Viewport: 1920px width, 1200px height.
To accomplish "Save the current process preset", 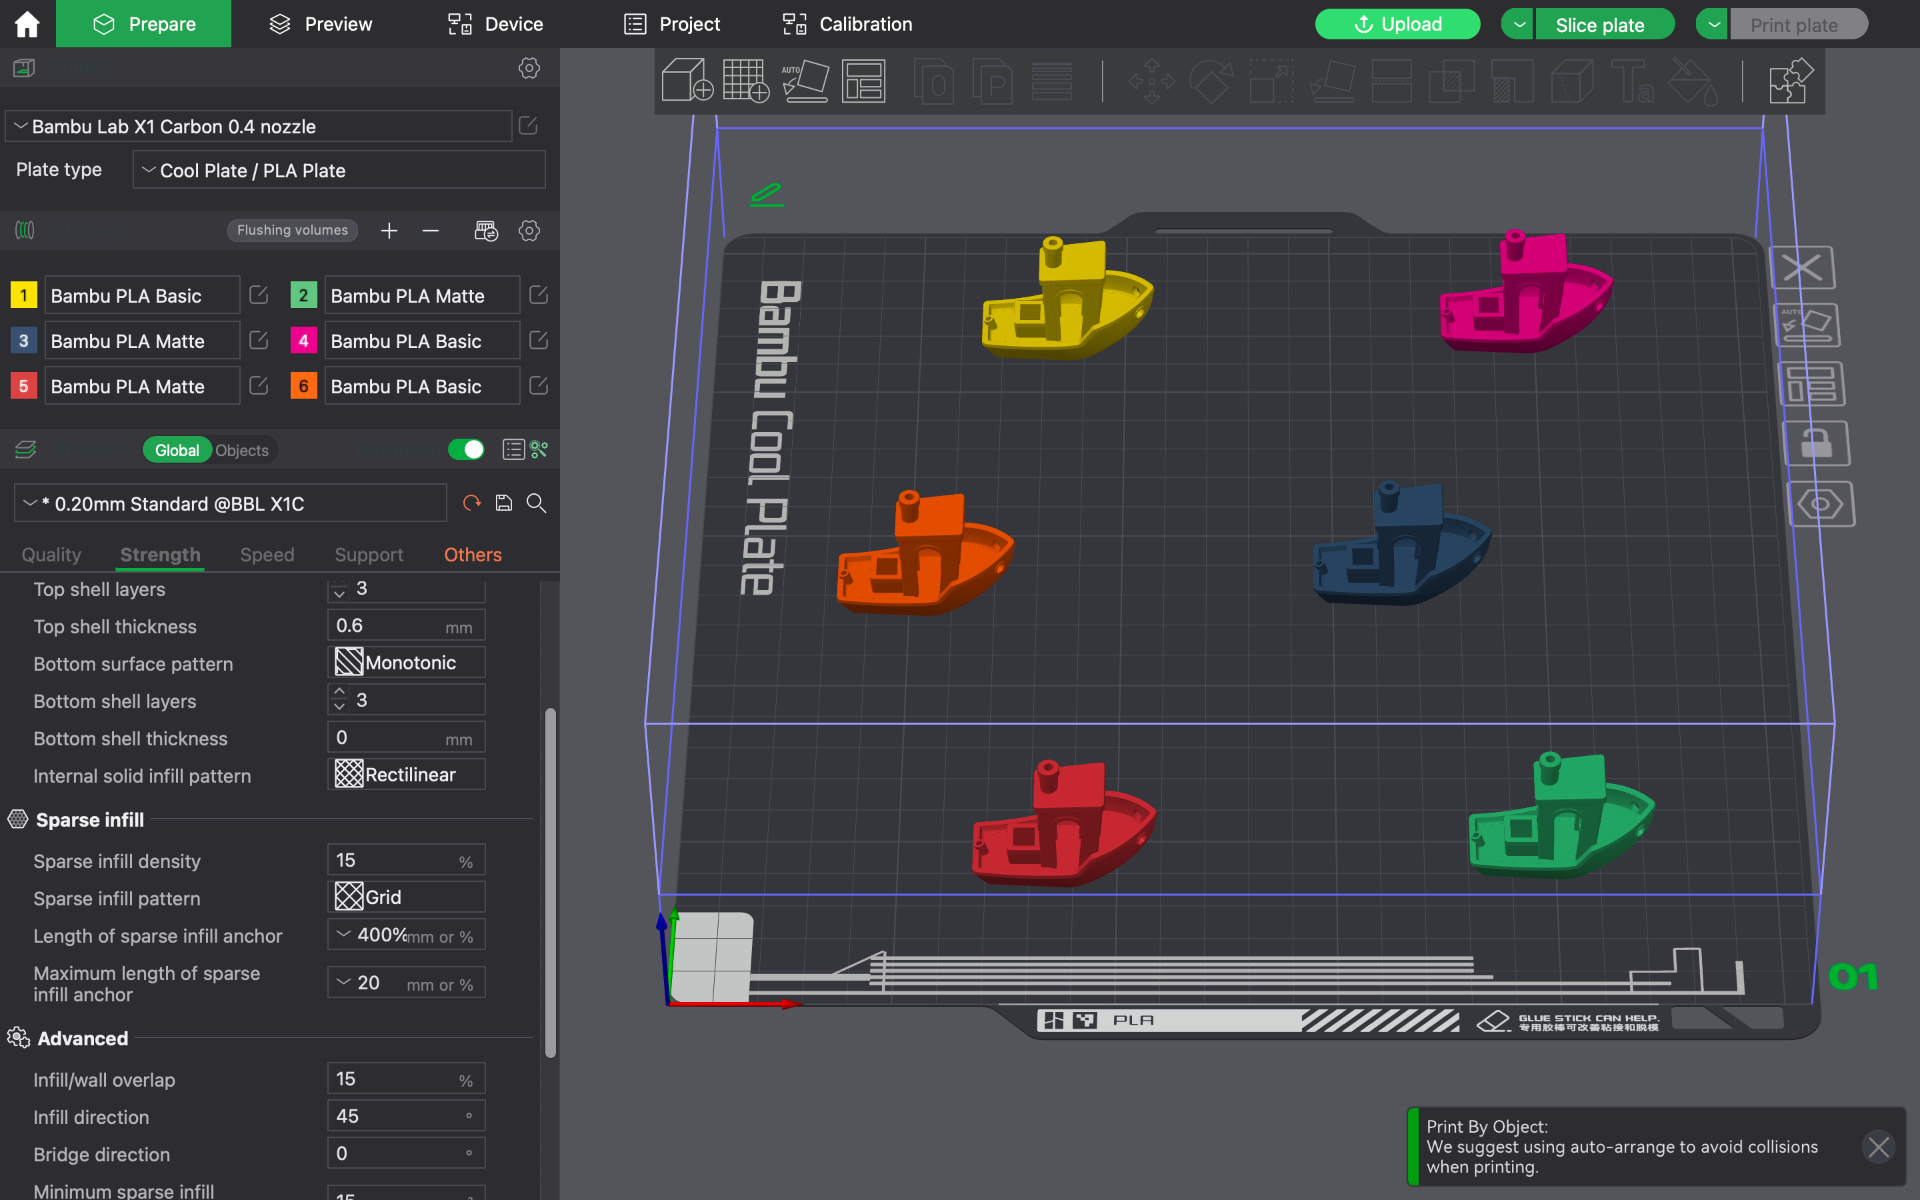I will point(504,503).
